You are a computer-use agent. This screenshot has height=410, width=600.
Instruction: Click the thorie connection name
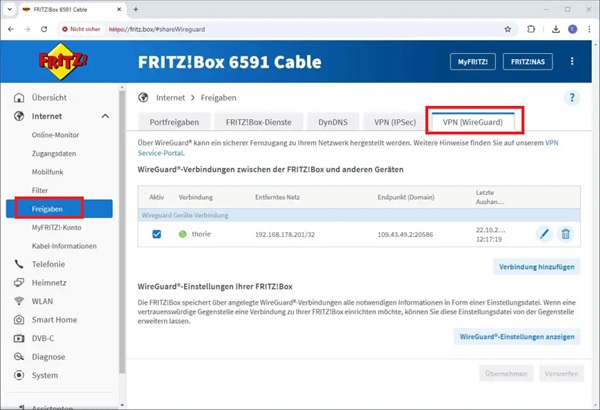tap(201, 234)
